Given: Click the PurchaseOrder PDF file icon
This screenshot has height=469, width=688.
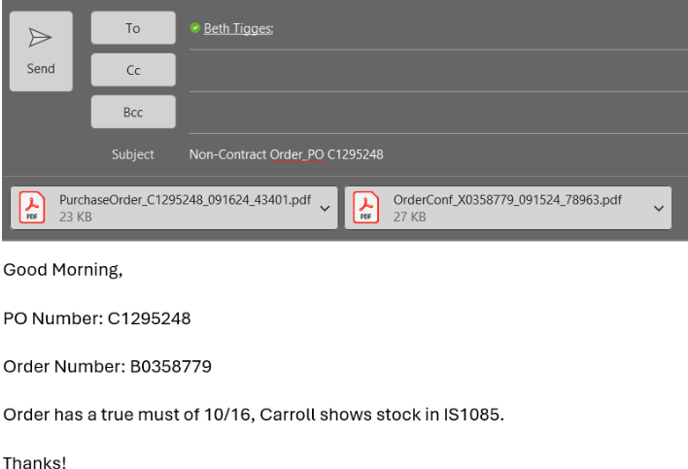Looking at the screenshot, I should tap(32, 207).
